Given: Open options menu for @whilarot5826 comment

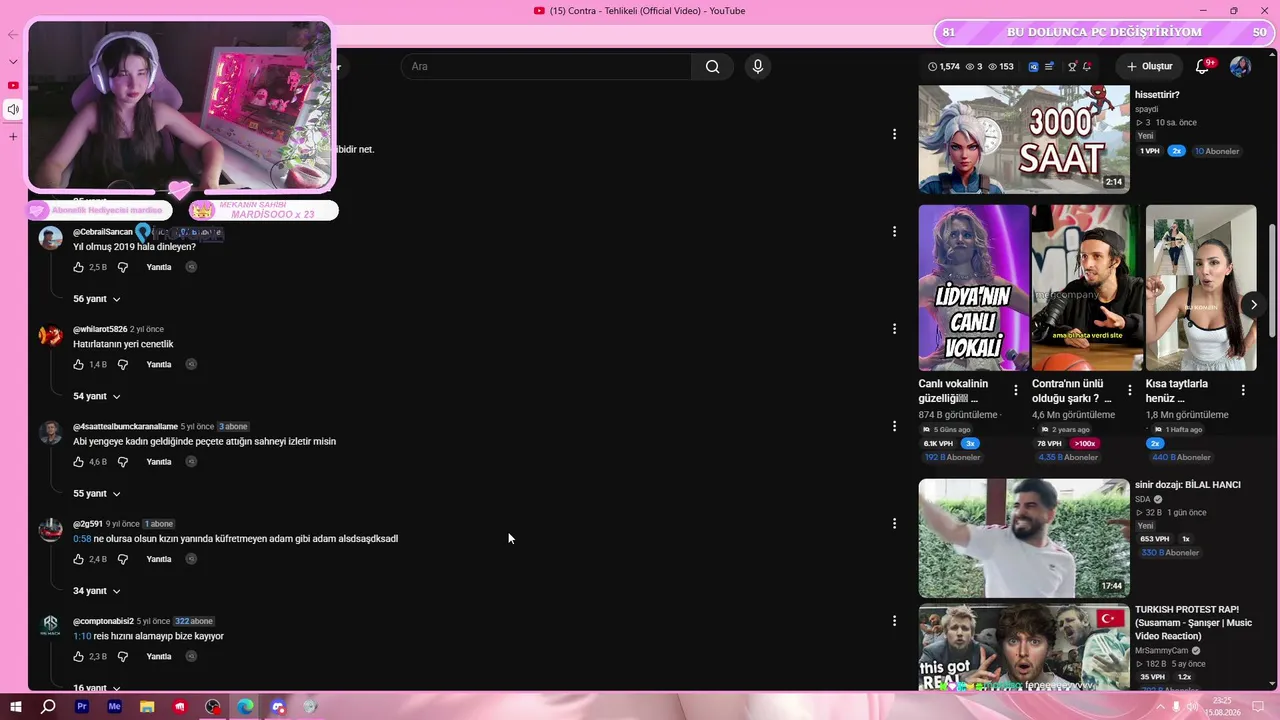Looking at the screenshot, I should (894, 328).
